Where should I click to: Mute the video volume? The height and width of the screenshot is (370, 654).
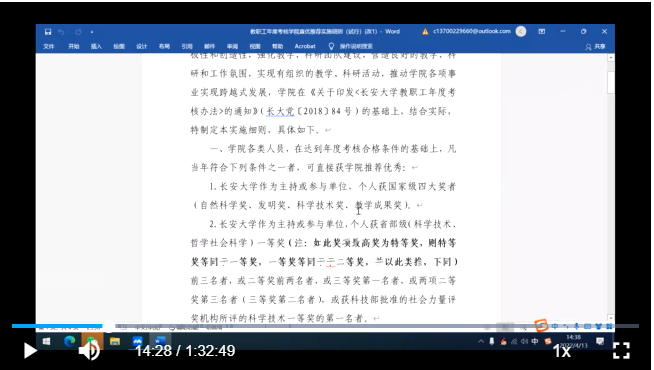pyautogui.click(x=89, y=350)
